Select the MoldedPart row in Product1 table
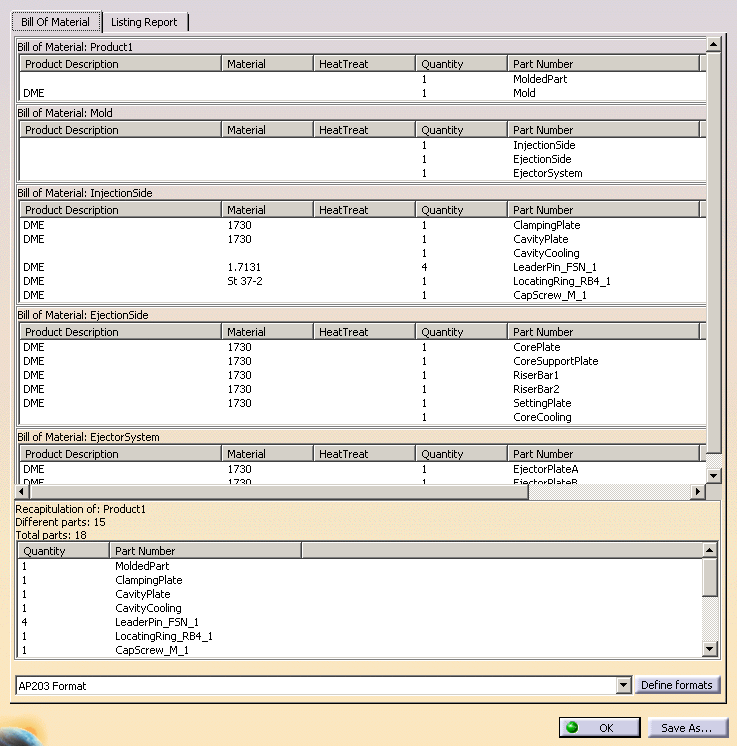Screen dimensions: 737x746 pyautogui.click(x=363, y=79)
